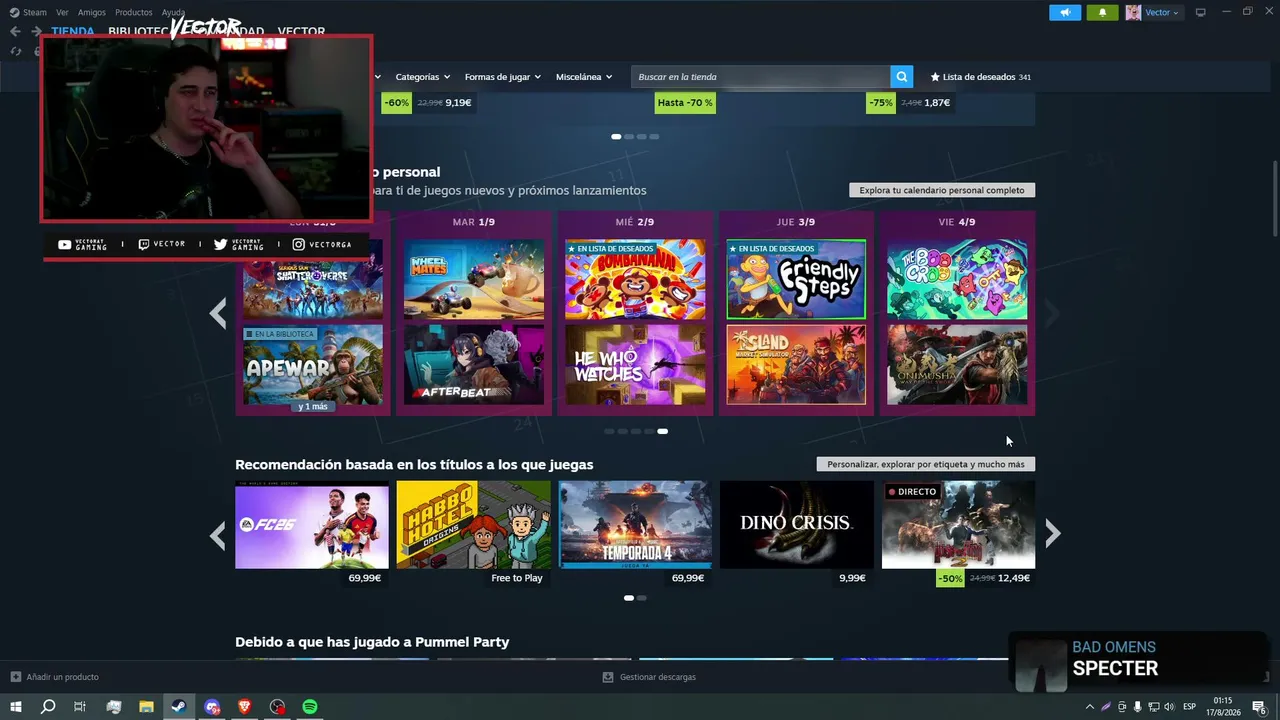Open the Island Market Simulator thumbnail
This screenshot has height=720, width=1280.
pyautogui.click(x=796, y=364)
